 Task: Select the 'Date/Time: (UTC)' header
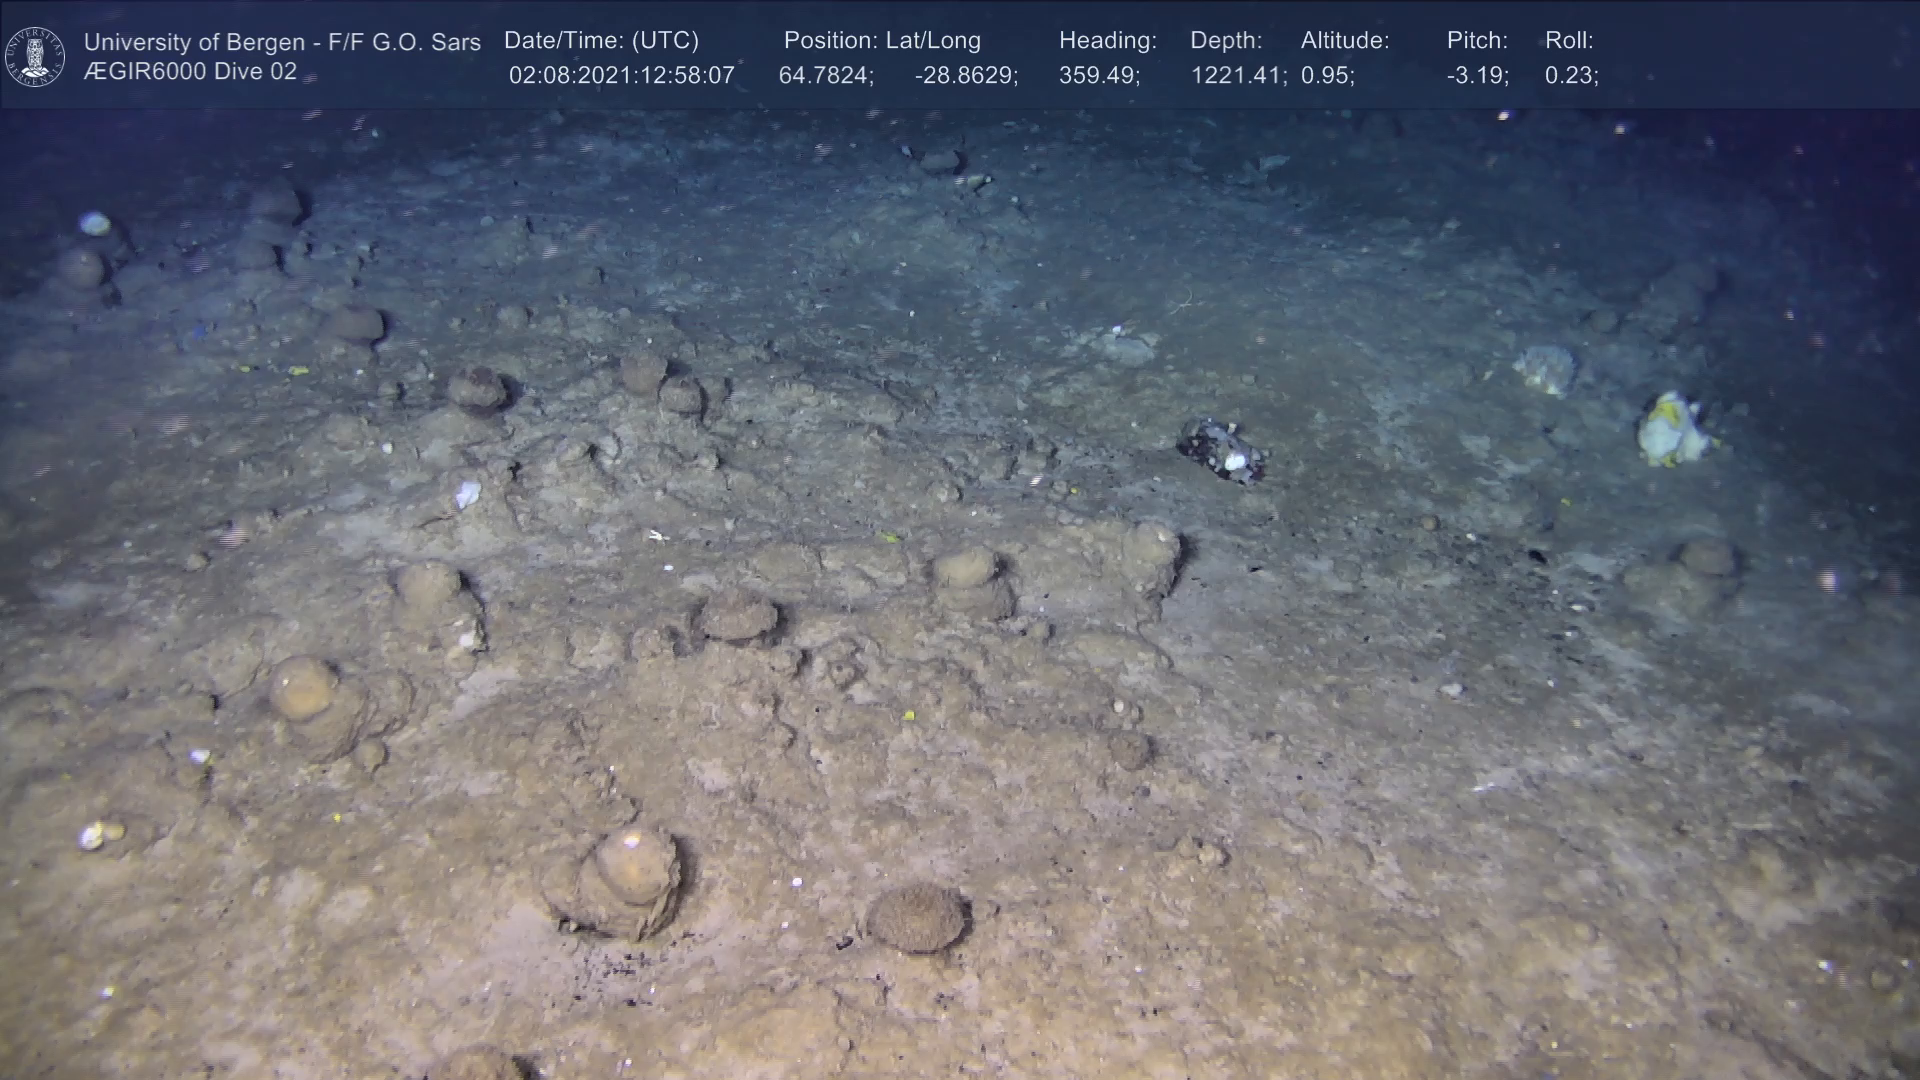pos(601,41)
